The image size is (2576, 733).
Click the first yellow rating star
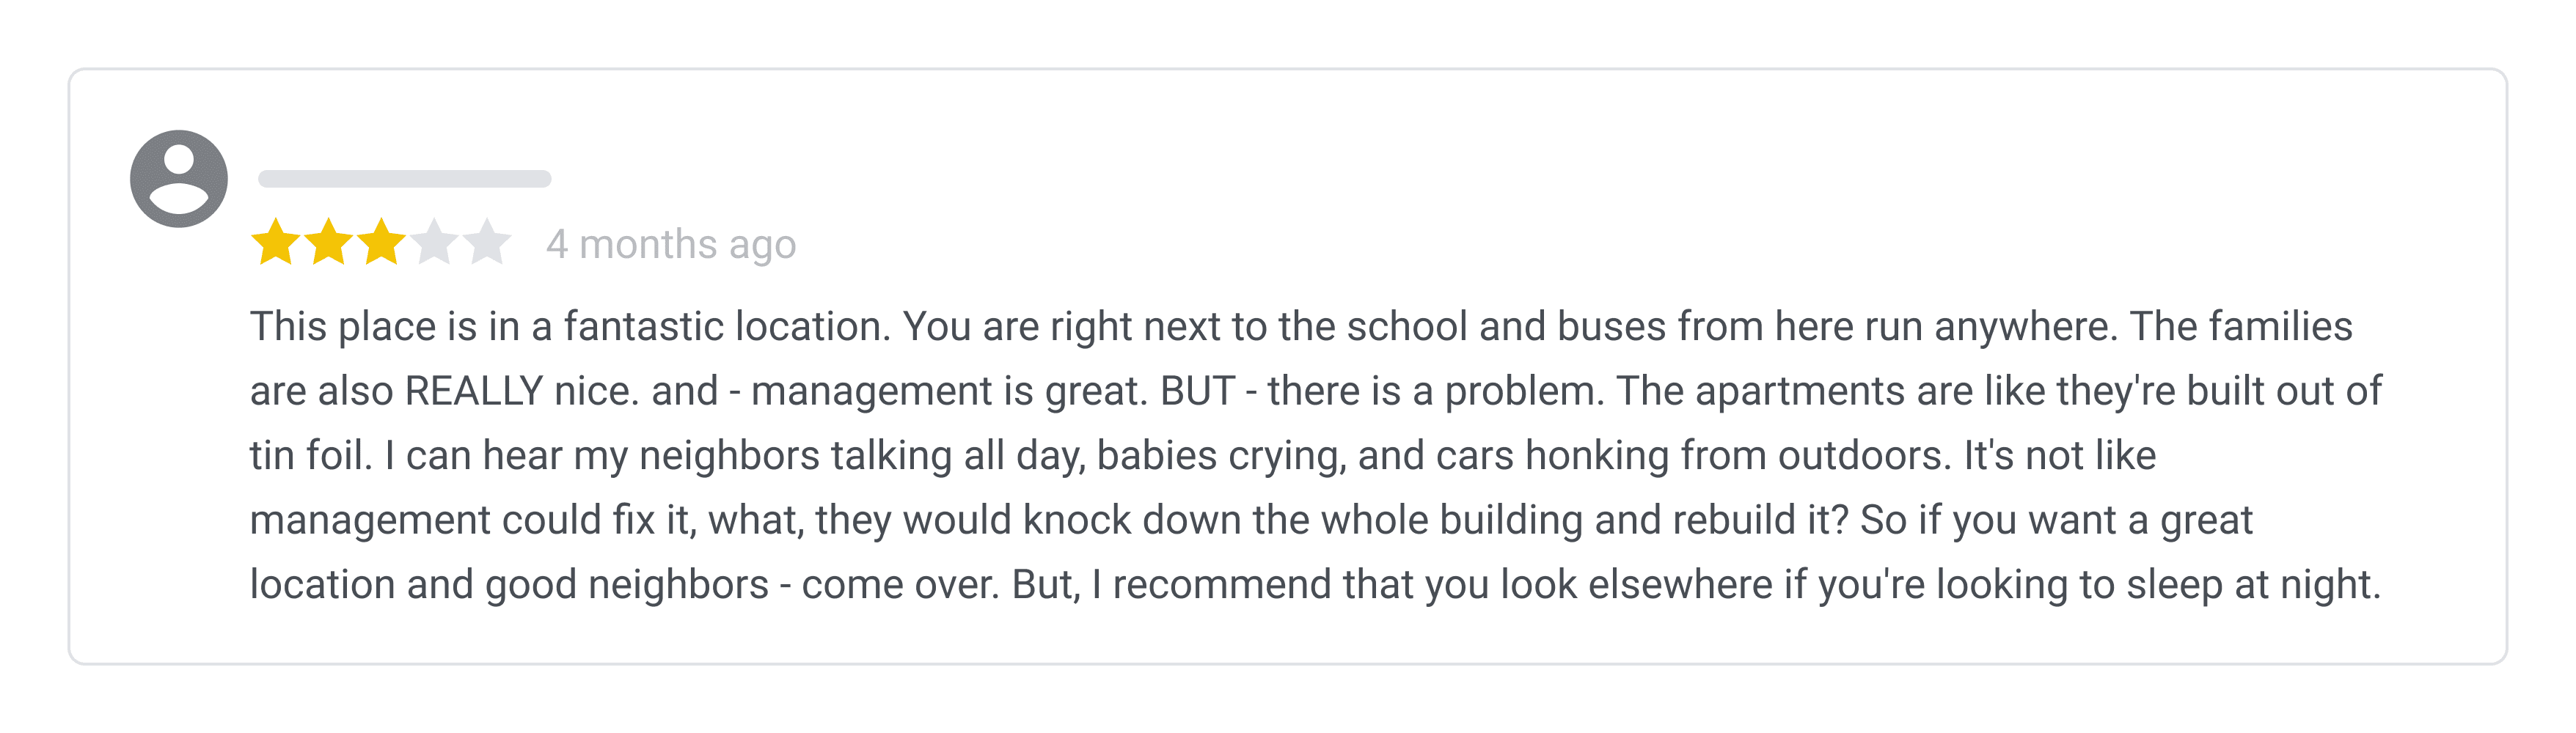(275, 242)
